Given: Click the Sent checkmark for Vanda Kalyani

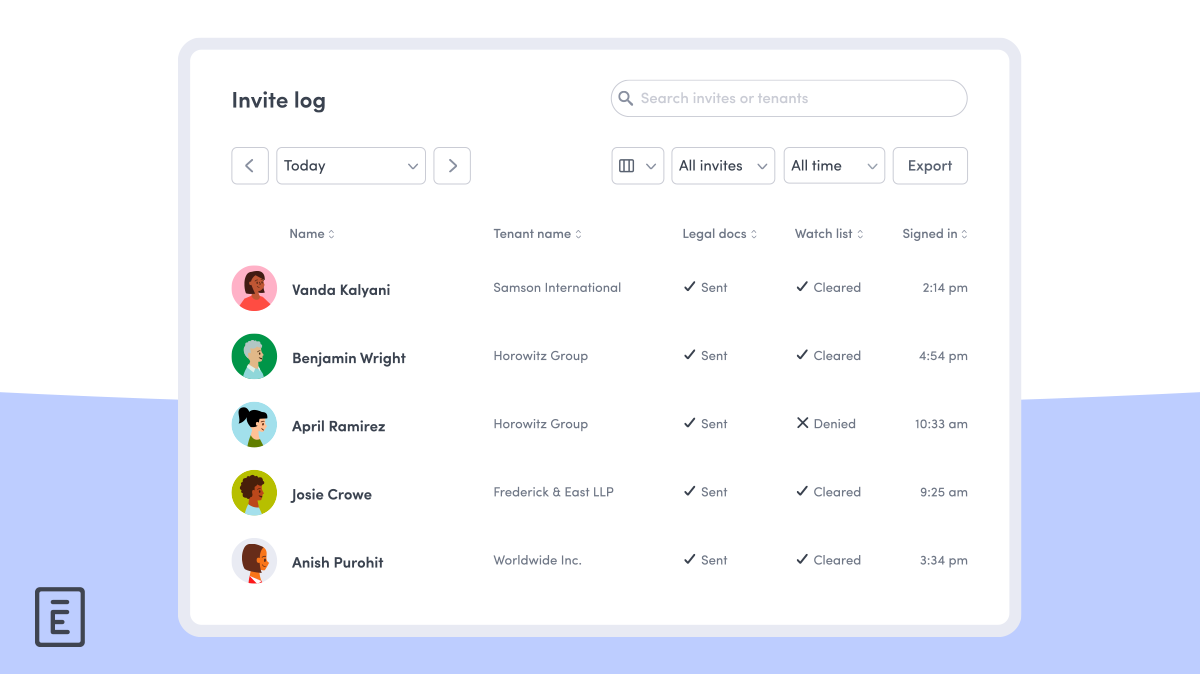Looking at the screenshot, I should (x=689, y=287).
